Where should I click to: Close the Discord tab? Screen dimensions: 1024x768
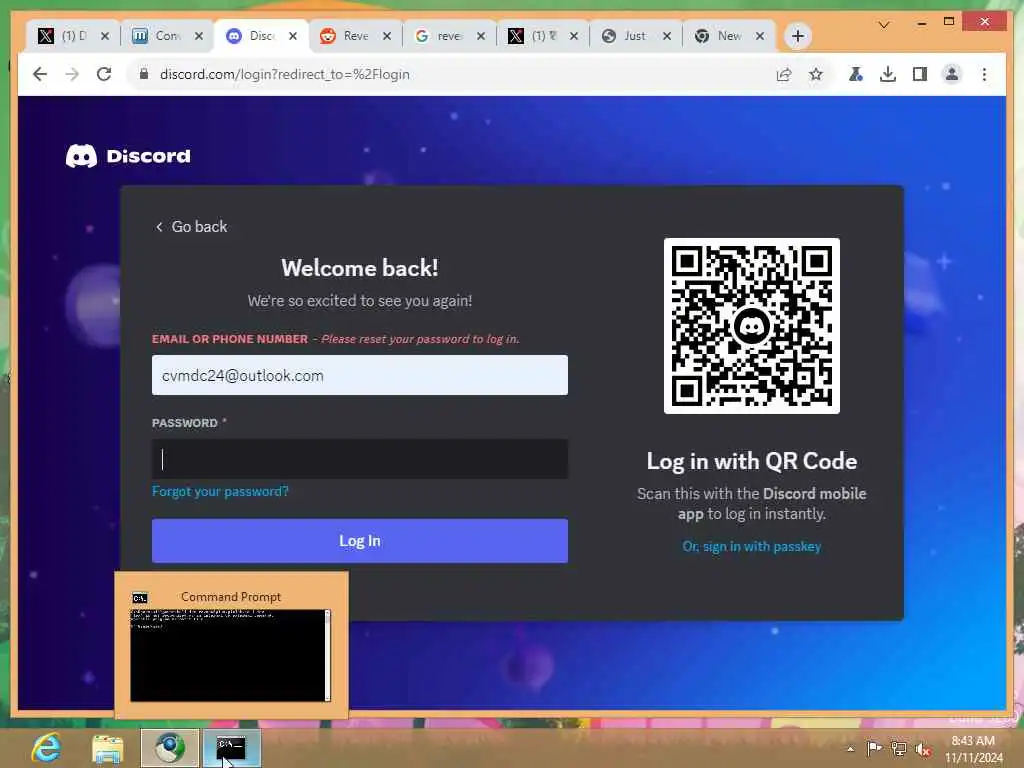tap(293, 36)
